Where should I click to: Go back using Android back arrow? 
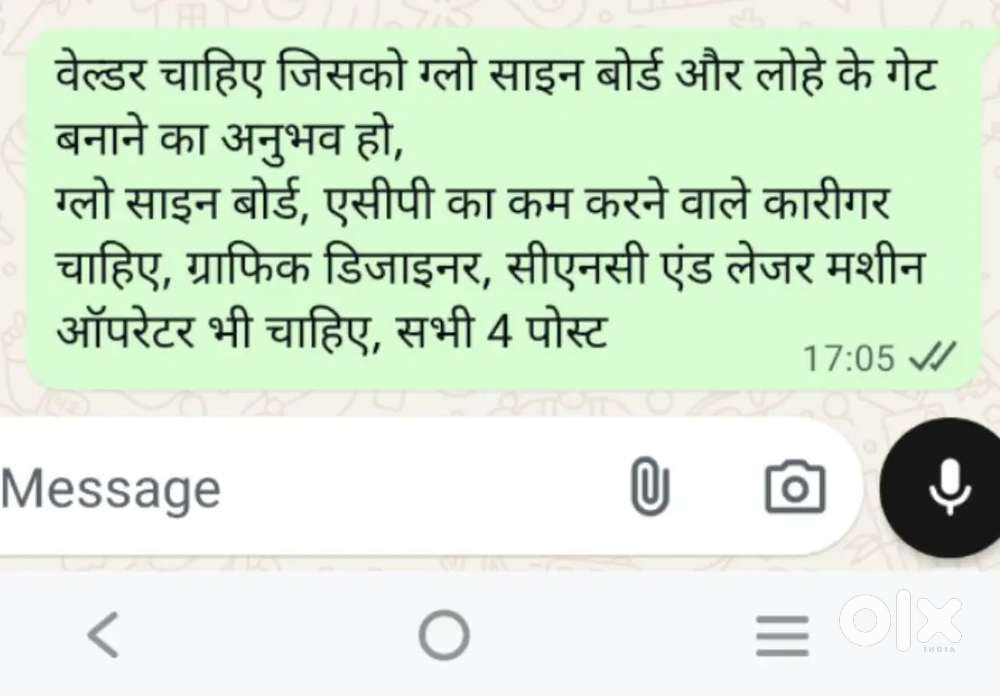point(103,634)
